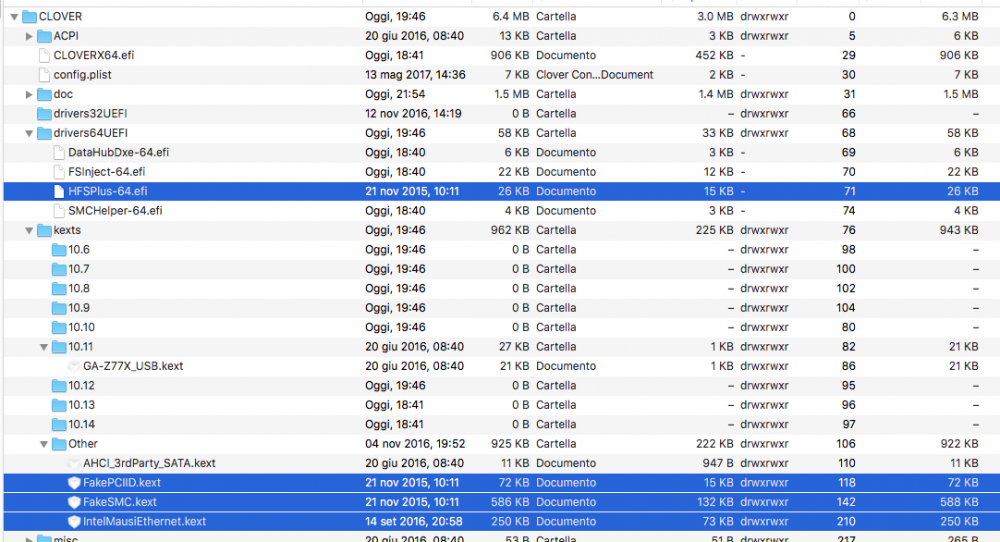The width and height of the screenshot is (1000, 542).
Task: Click the config.plist file icon
Action: [44, 75]
